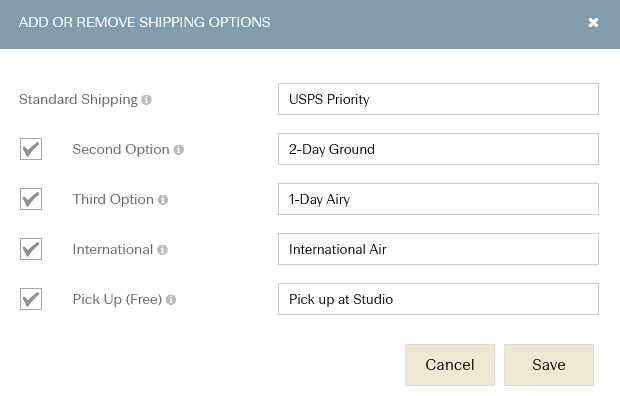Click the info icon beside International
The image size is (620, 396).
(x=163, y=250)
